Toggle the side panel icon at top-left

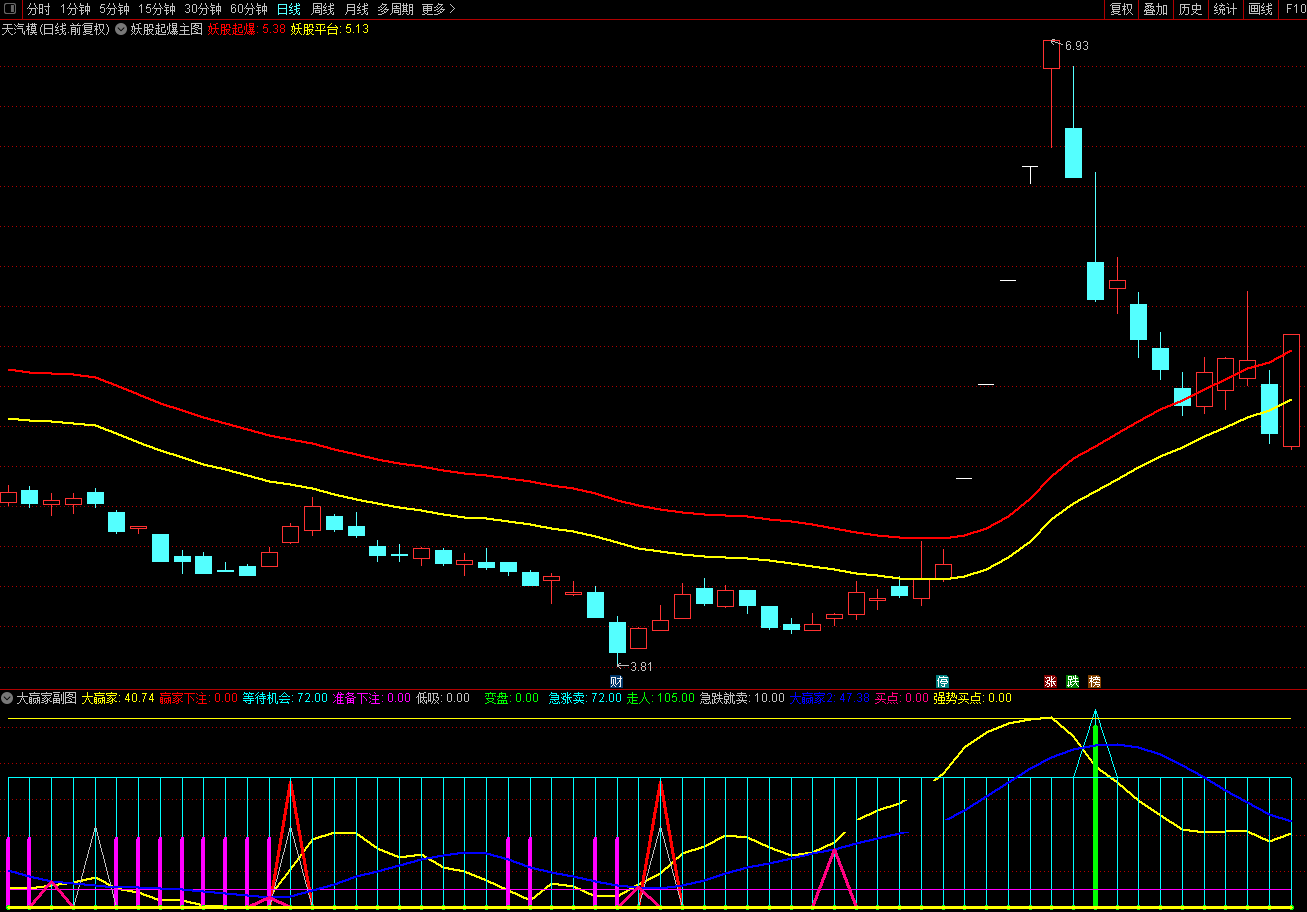pos(10,9)
